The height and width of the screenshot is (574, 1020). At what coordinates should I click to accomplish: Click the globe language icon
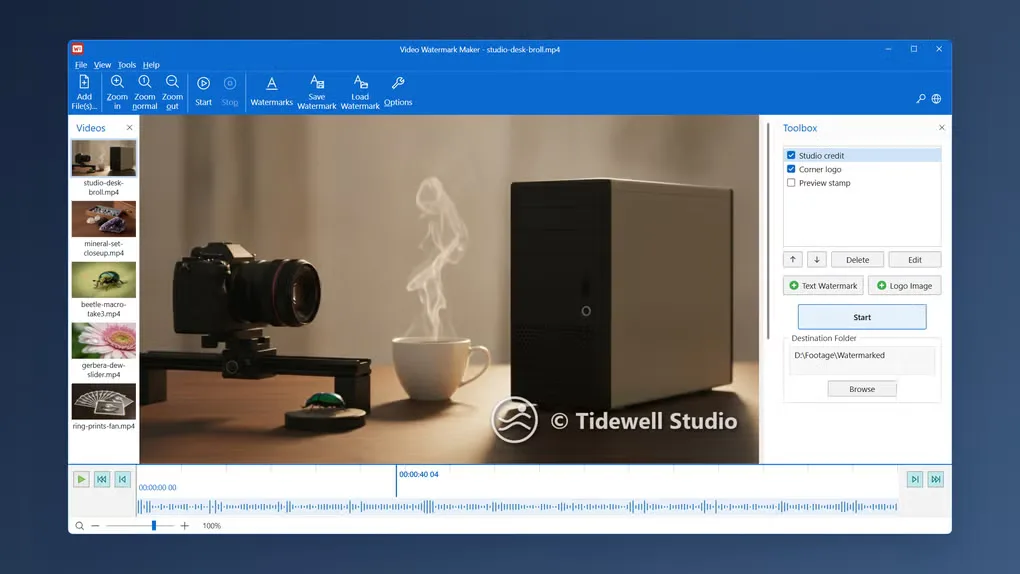(x=936, y=99)
